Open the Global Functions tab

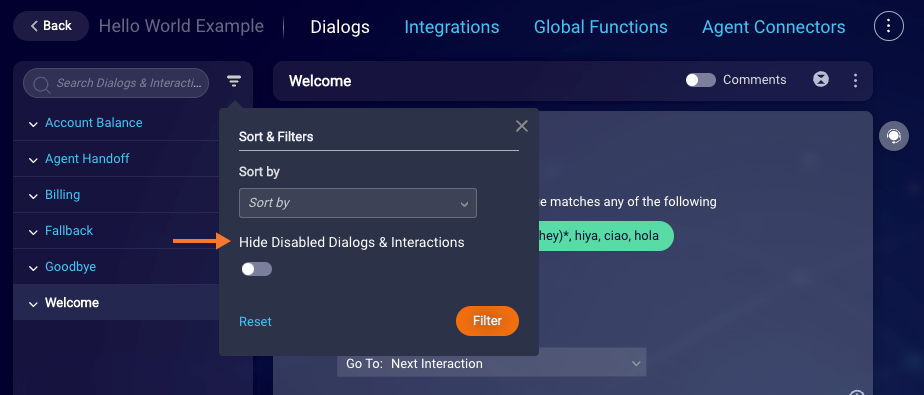600,27
